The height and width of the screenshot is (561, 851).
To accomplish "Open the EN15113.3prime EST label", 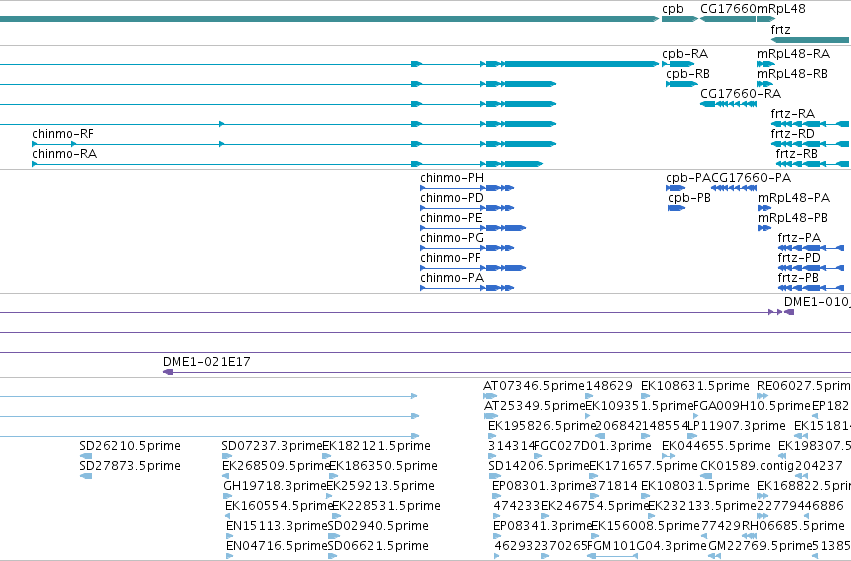I will coord(277,526).
